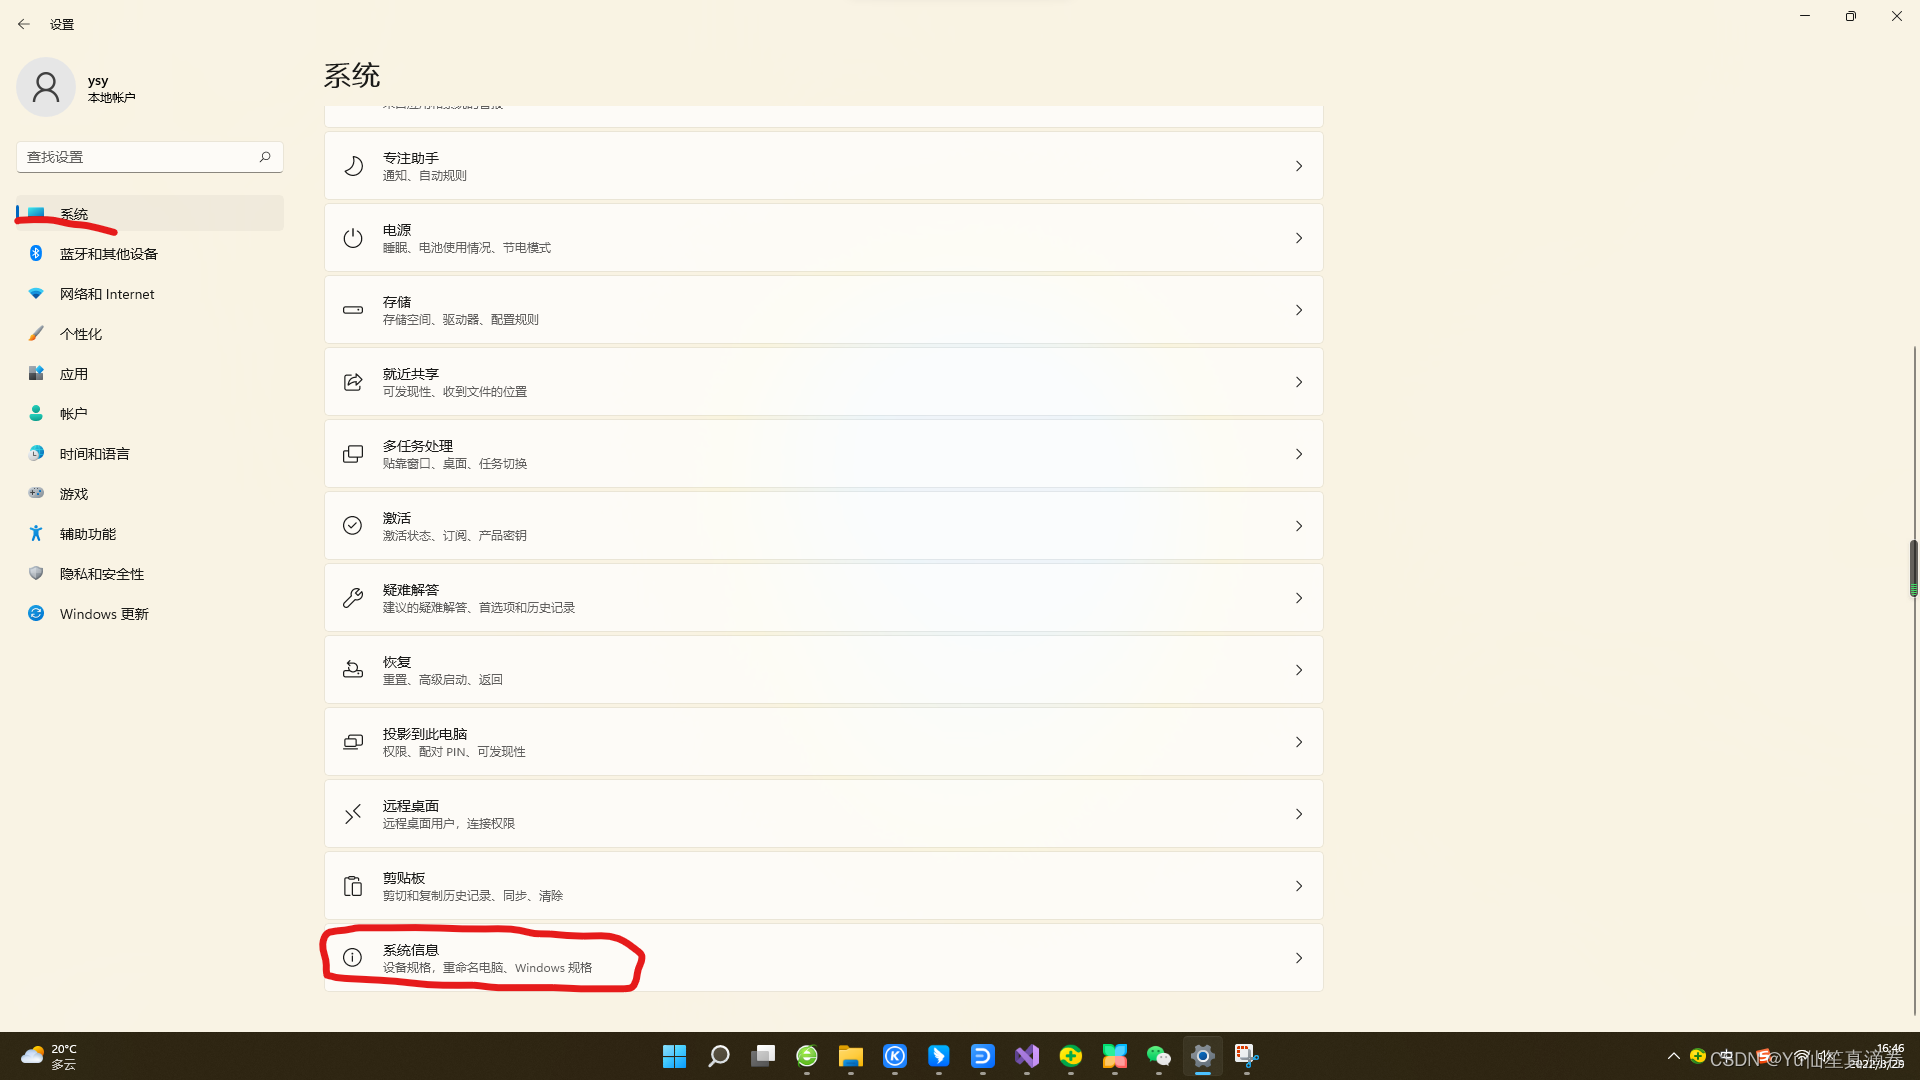This screenshot has width=1920, height=1080.
Task: Click the Power (电源) icon
Action: point(353,238)
